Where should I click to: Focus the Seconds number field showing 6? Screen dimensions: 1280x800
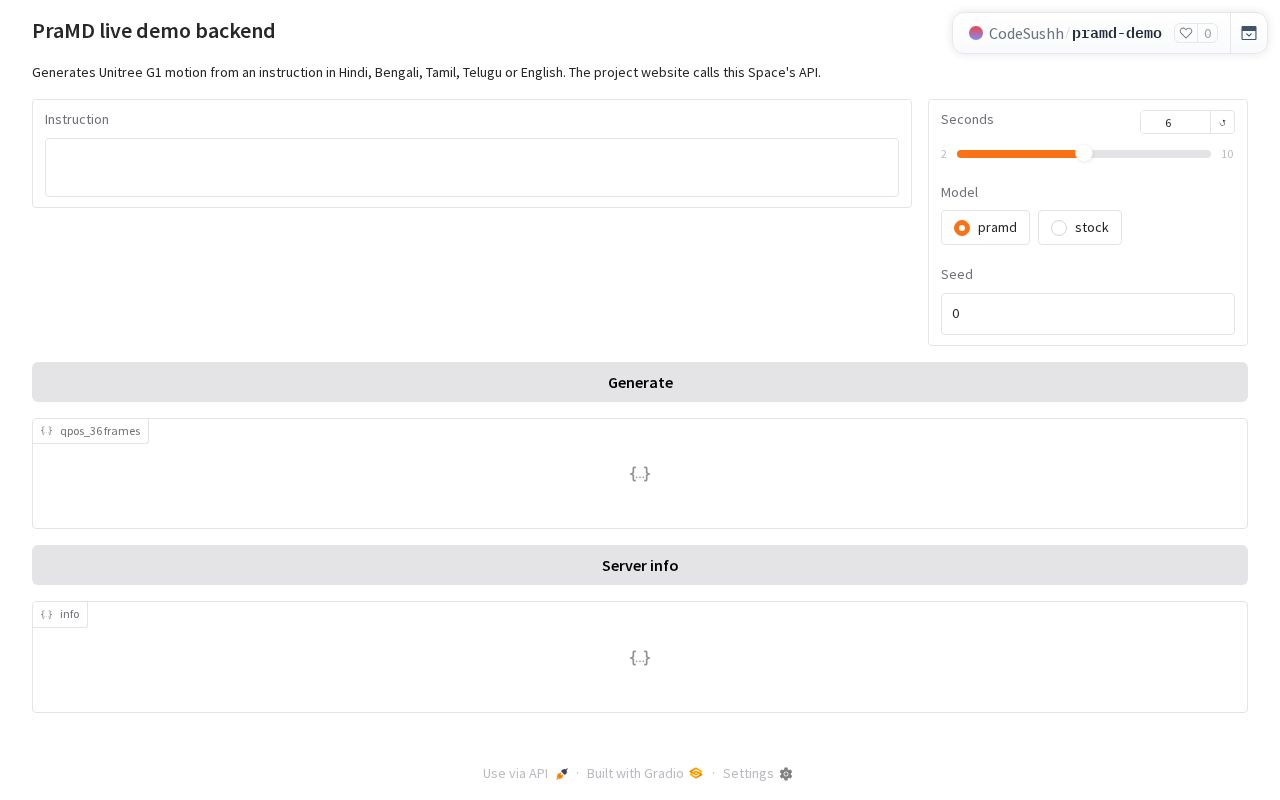[x=1175, y=122]
